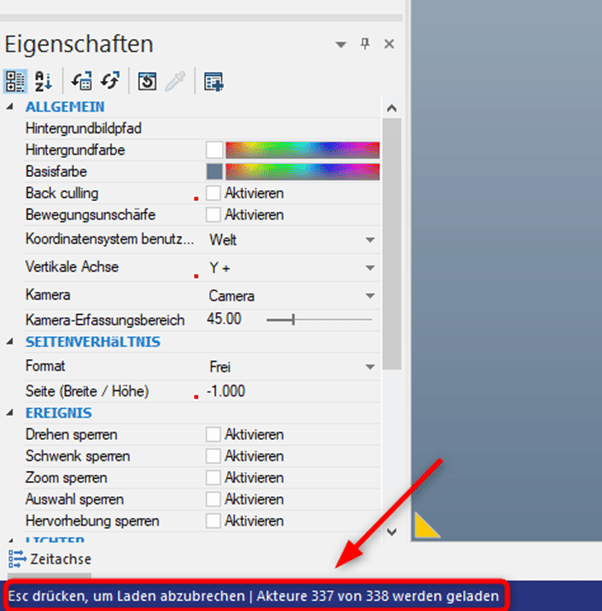
Task: Pin the Eigenschaften panel
Action: point(365,44)
